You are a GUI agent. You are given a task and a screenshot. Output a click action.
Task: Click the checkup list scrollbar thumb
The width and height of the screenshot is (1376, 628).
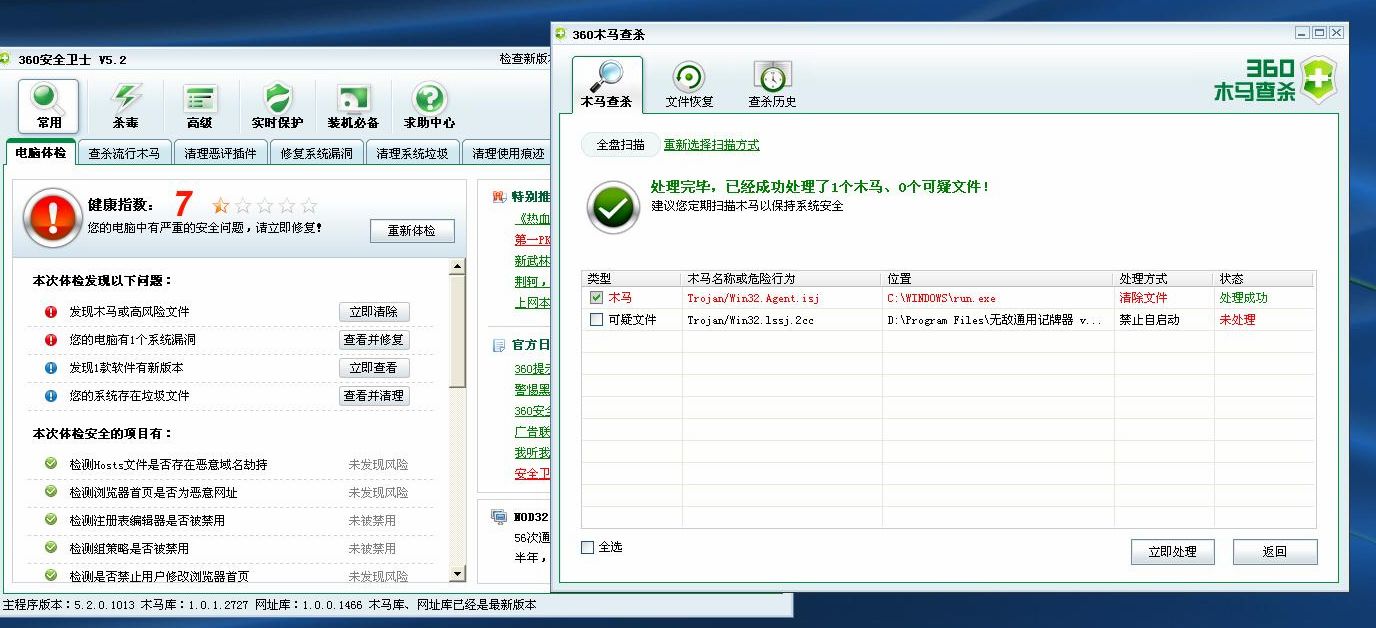pos(458,331)
